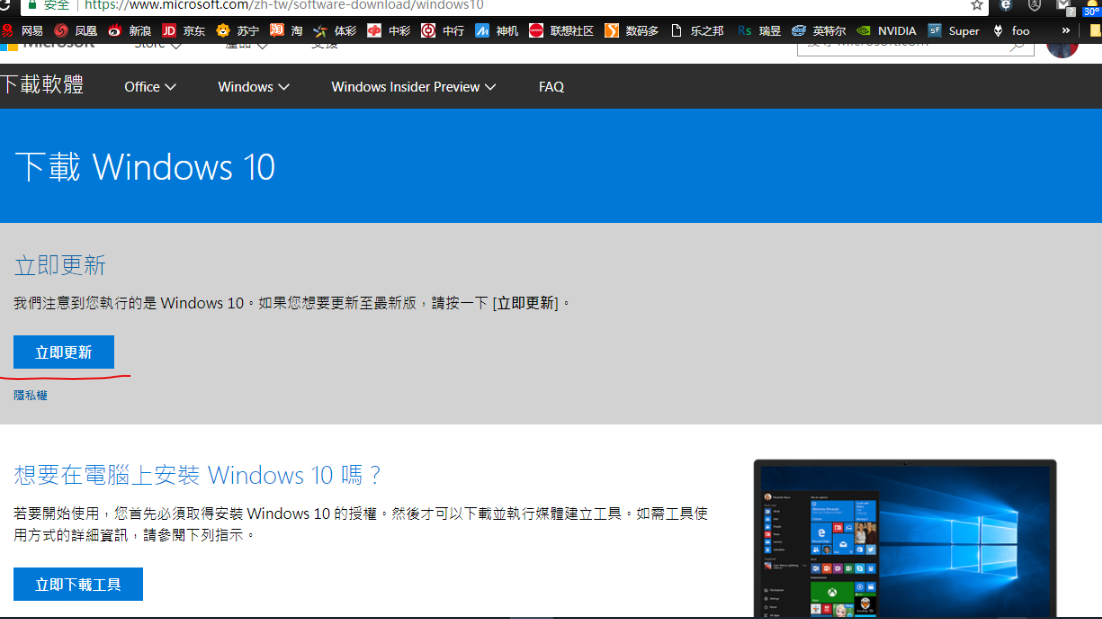The image size is (1102, 619).
Task: Expand Windows Insider Preview dropdown
Action: point(413,87)
